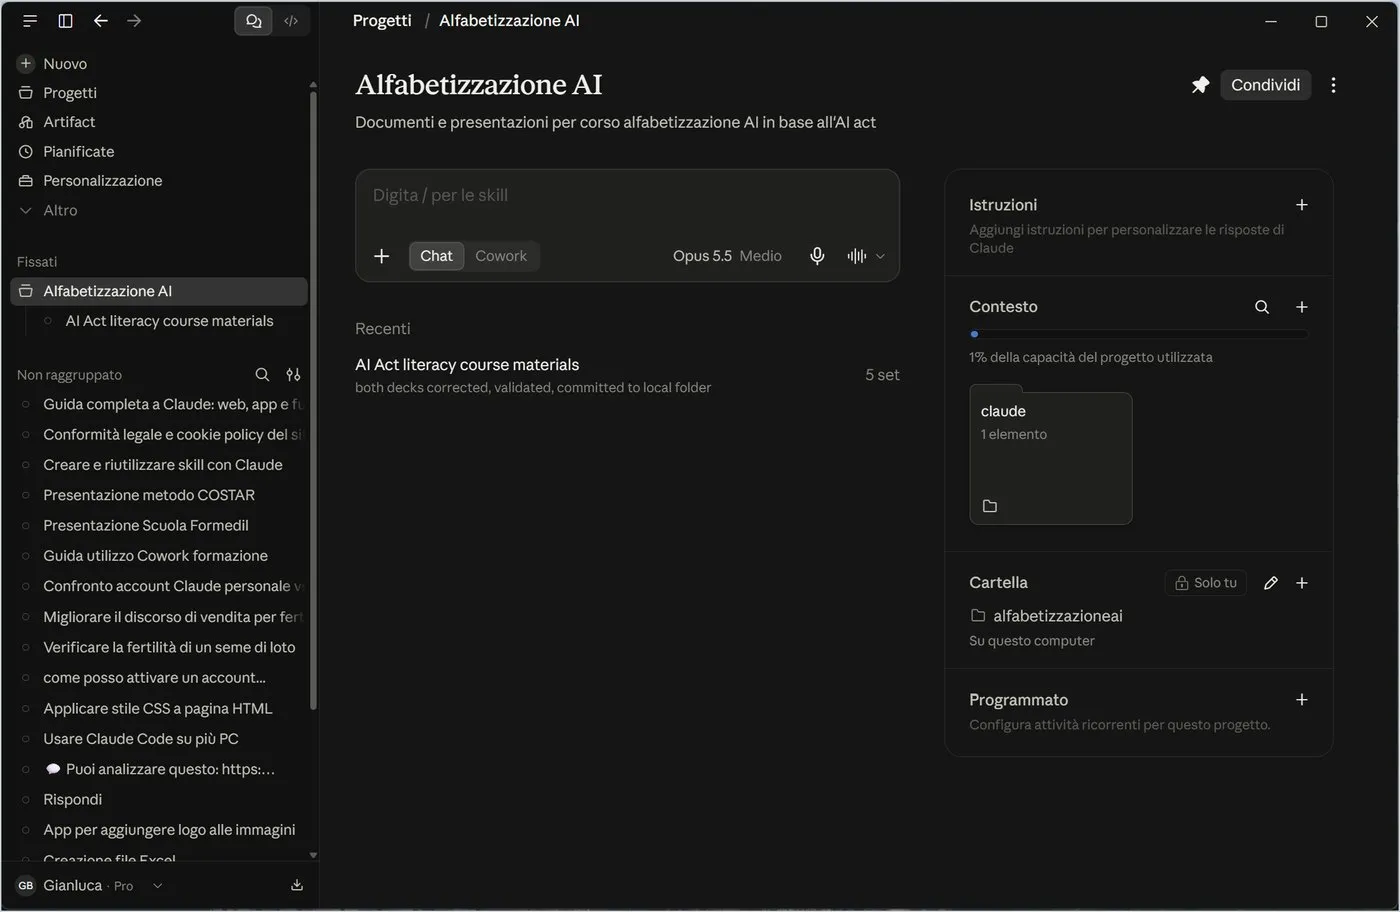Open the hamburger menu icon
1400x912 pixels.
(x=30, y=21)
